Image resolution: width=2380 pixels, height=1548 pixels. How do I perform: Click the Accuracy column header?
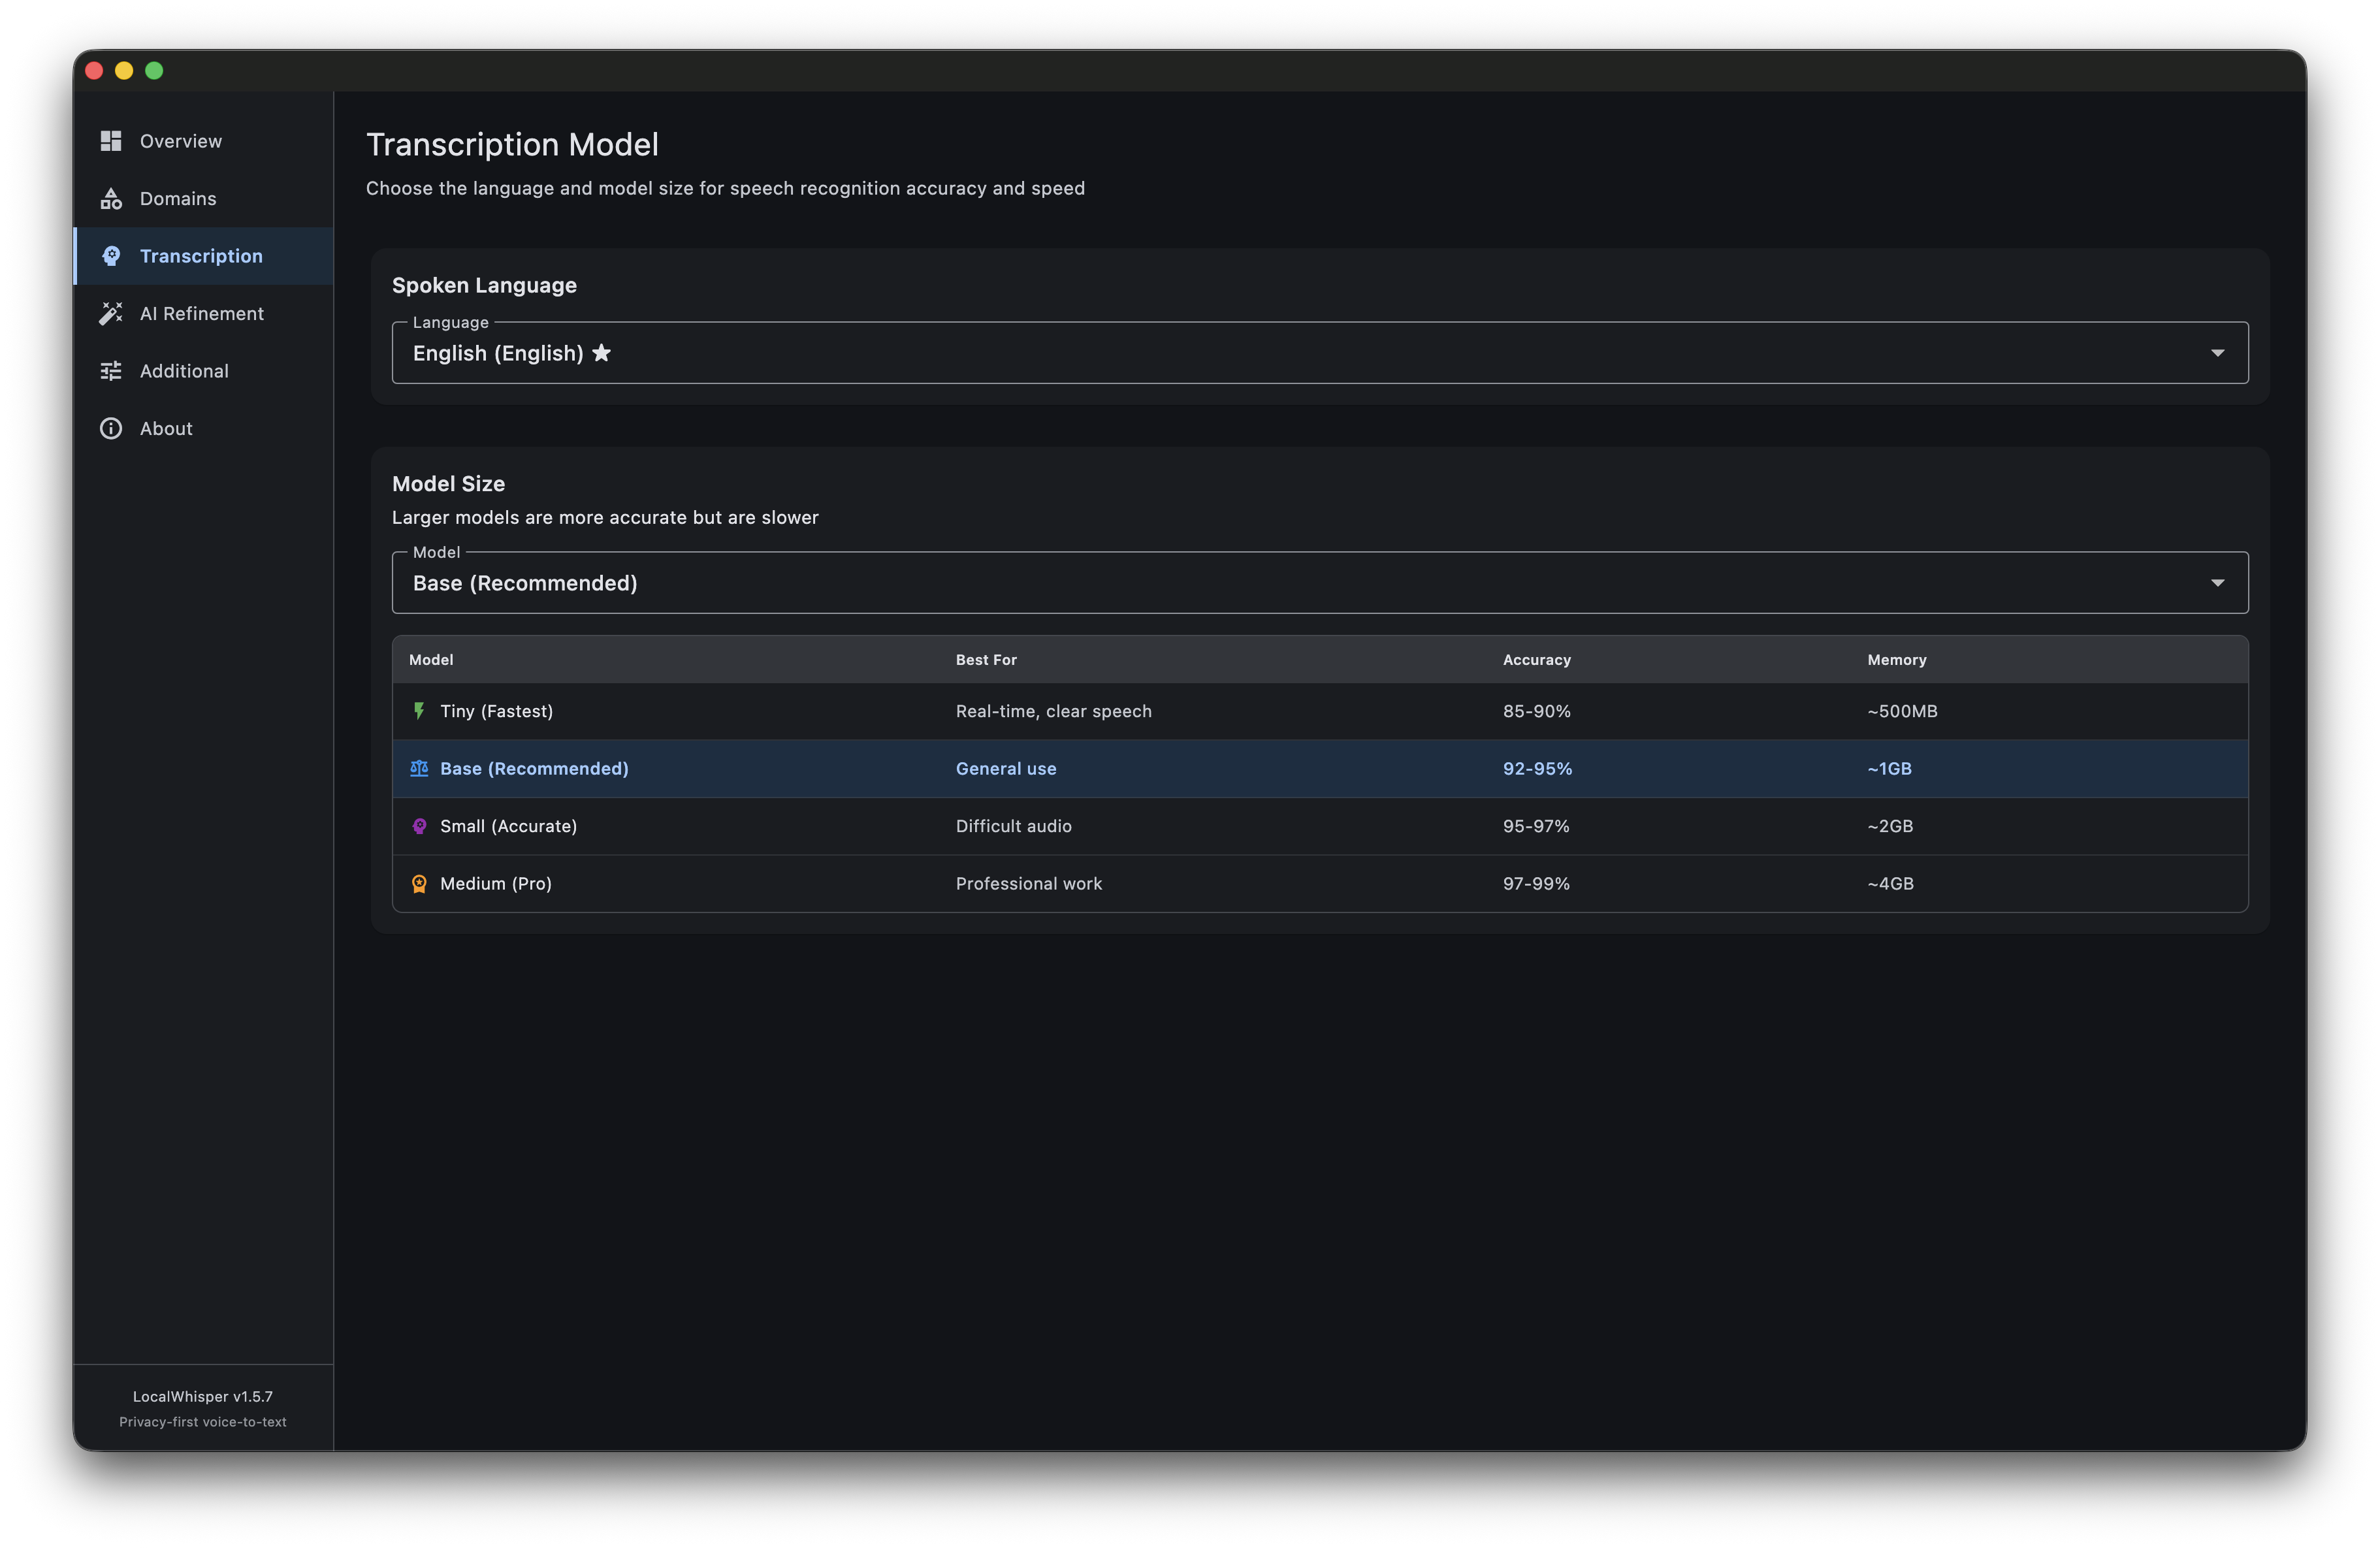click(1537, 659)
